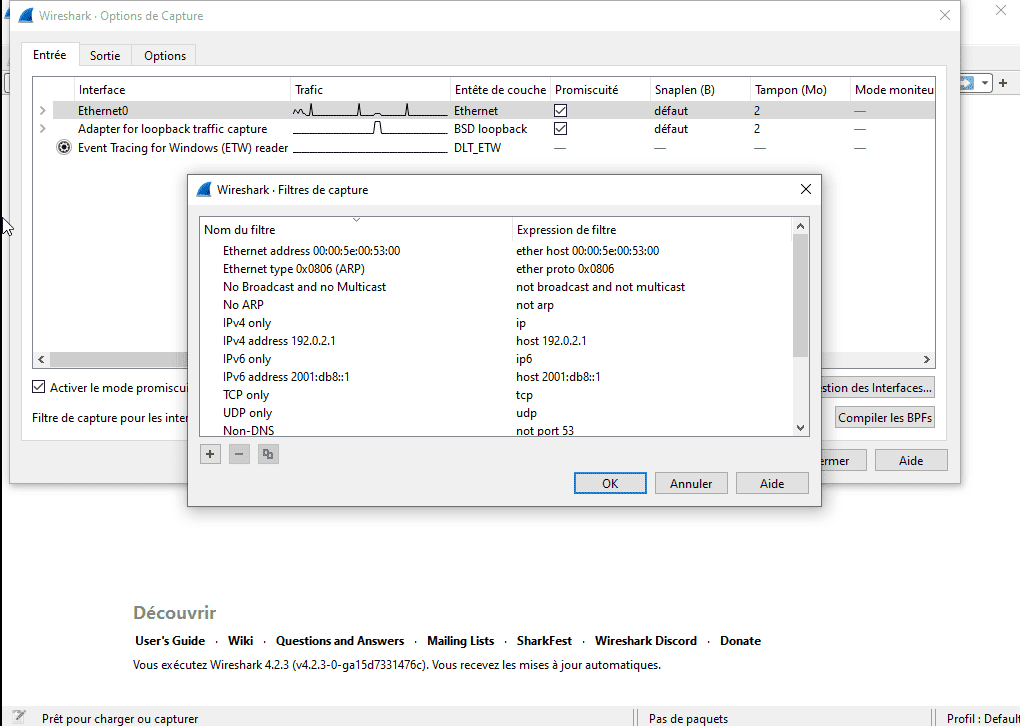Open the Mailing Lists link

461,641
